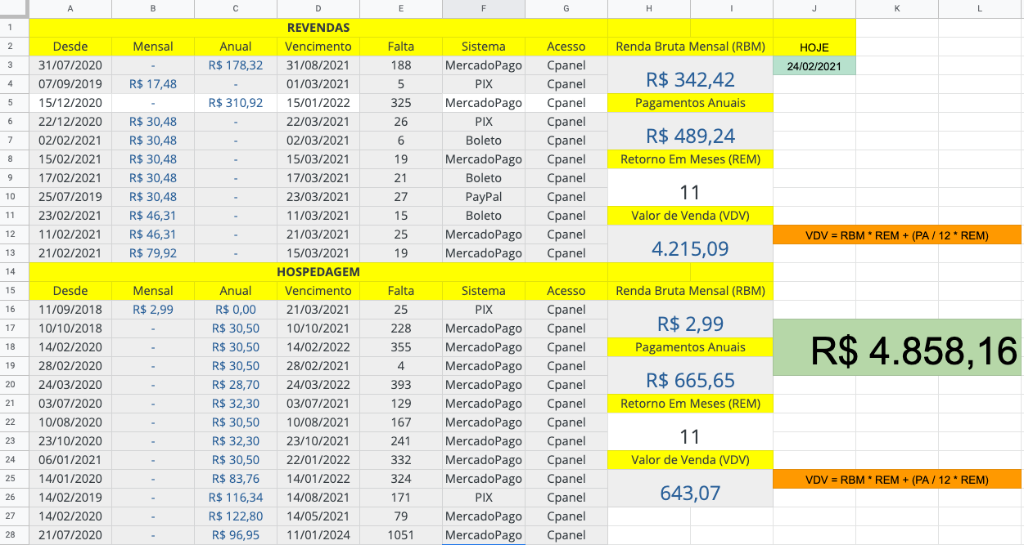Click Valor de Venda label in row 11
1024x545 pixels.
(690, 215)
